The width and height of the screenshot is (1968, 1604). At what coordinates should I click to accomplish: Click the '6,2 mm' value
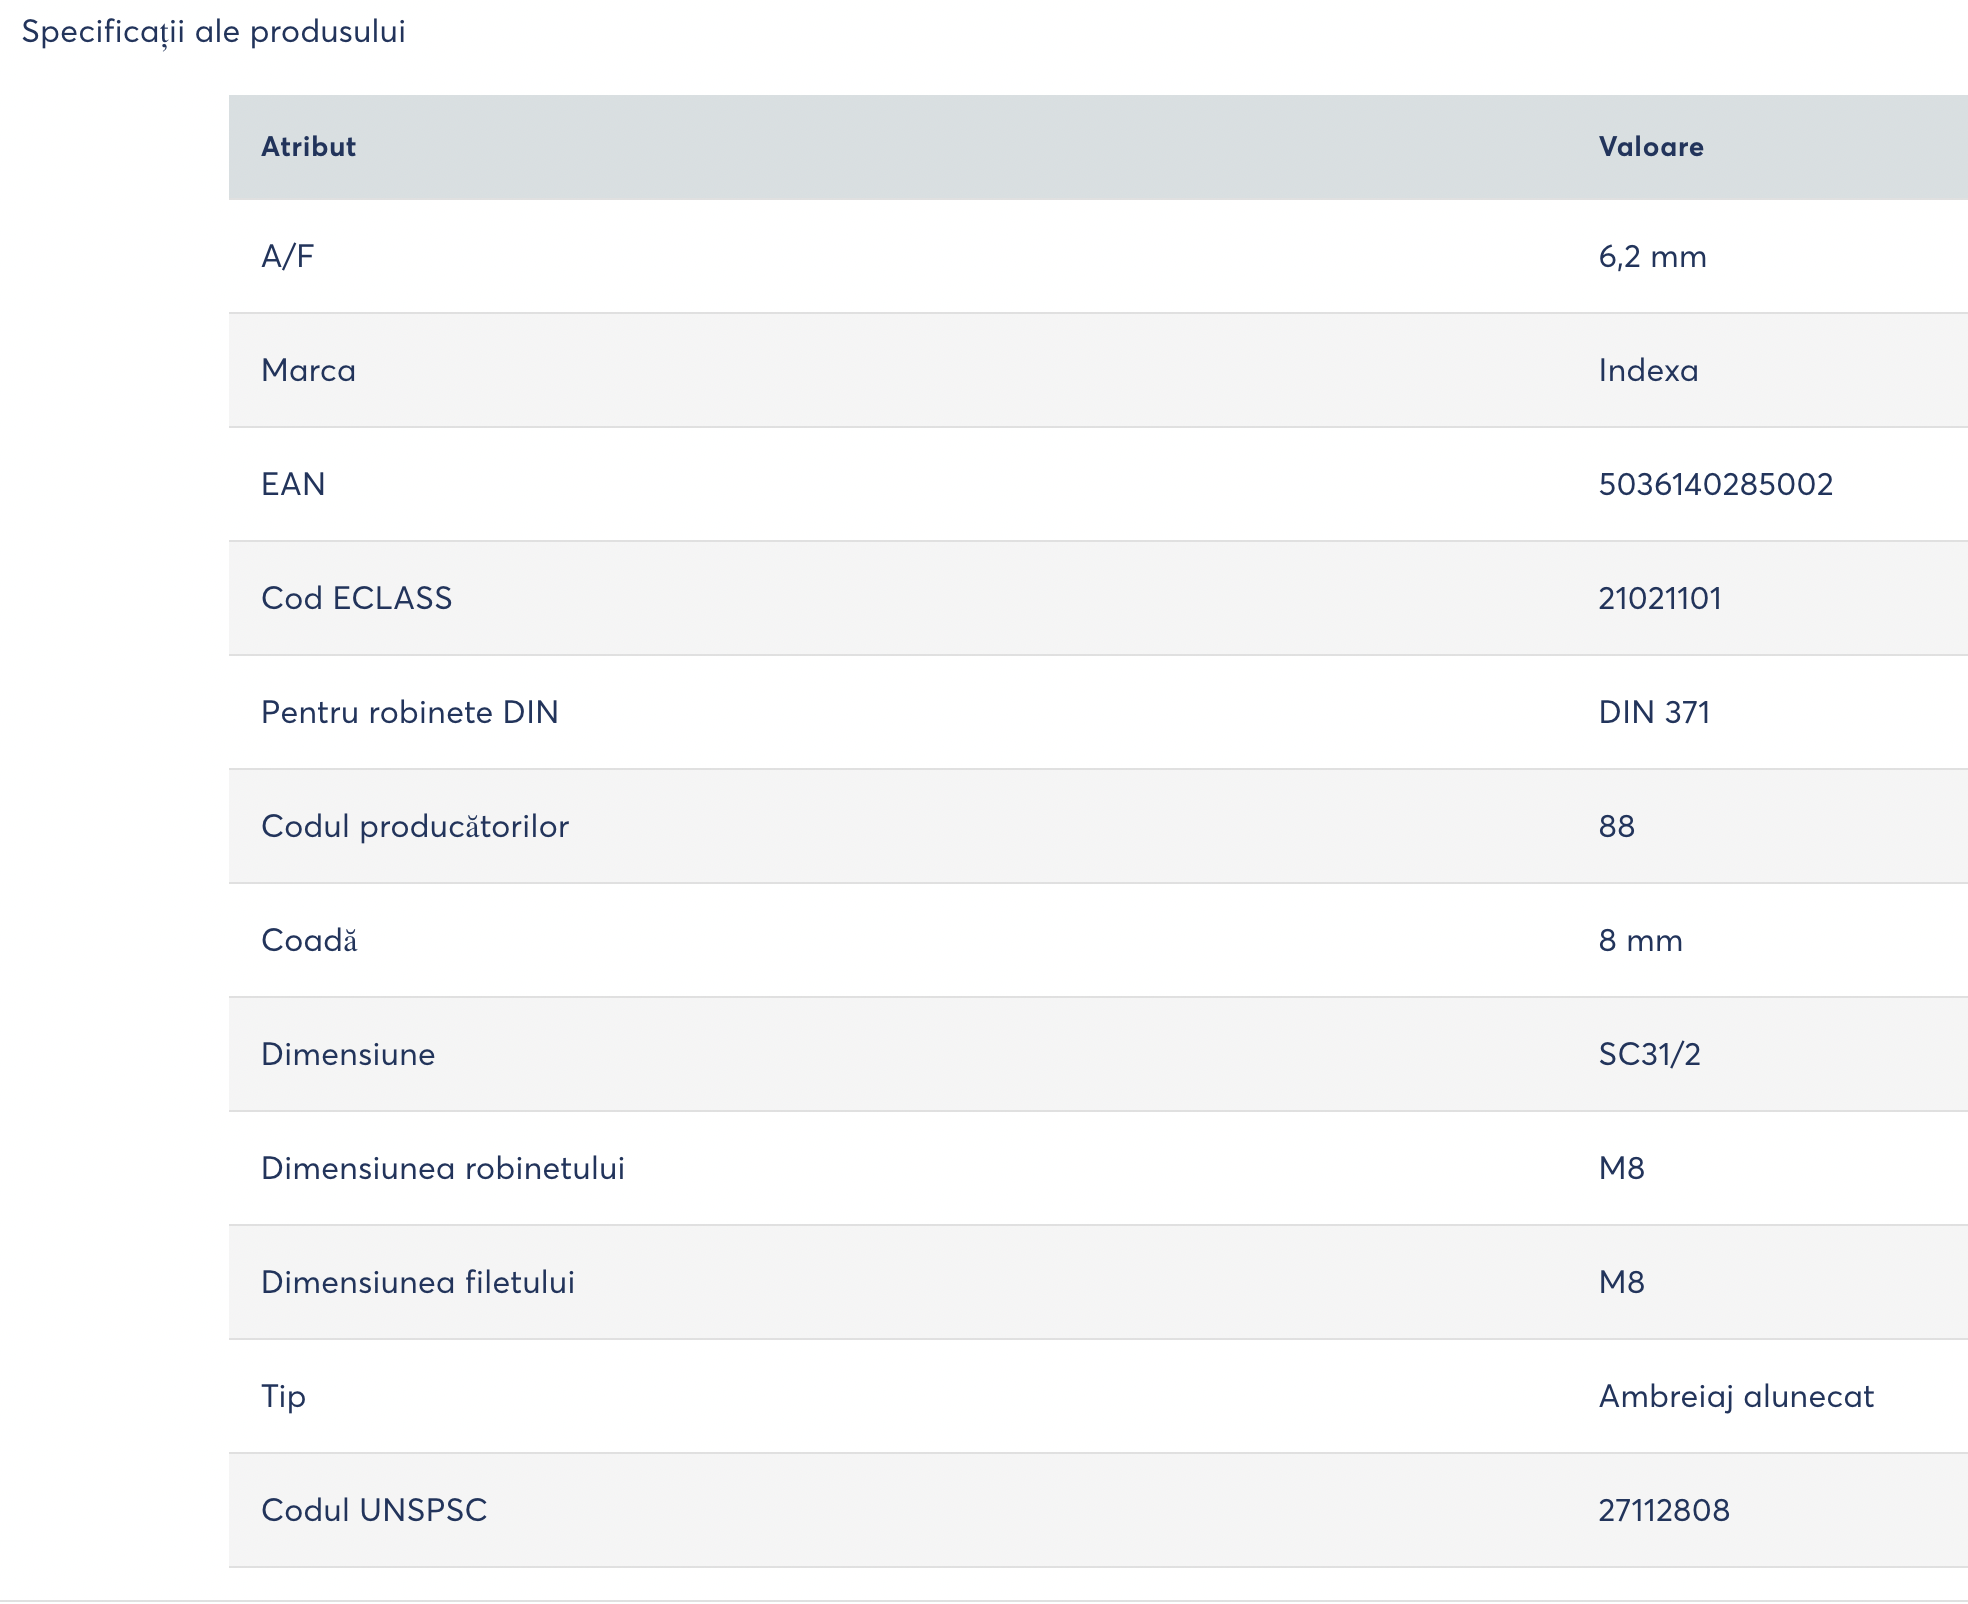pos(1652,257)
